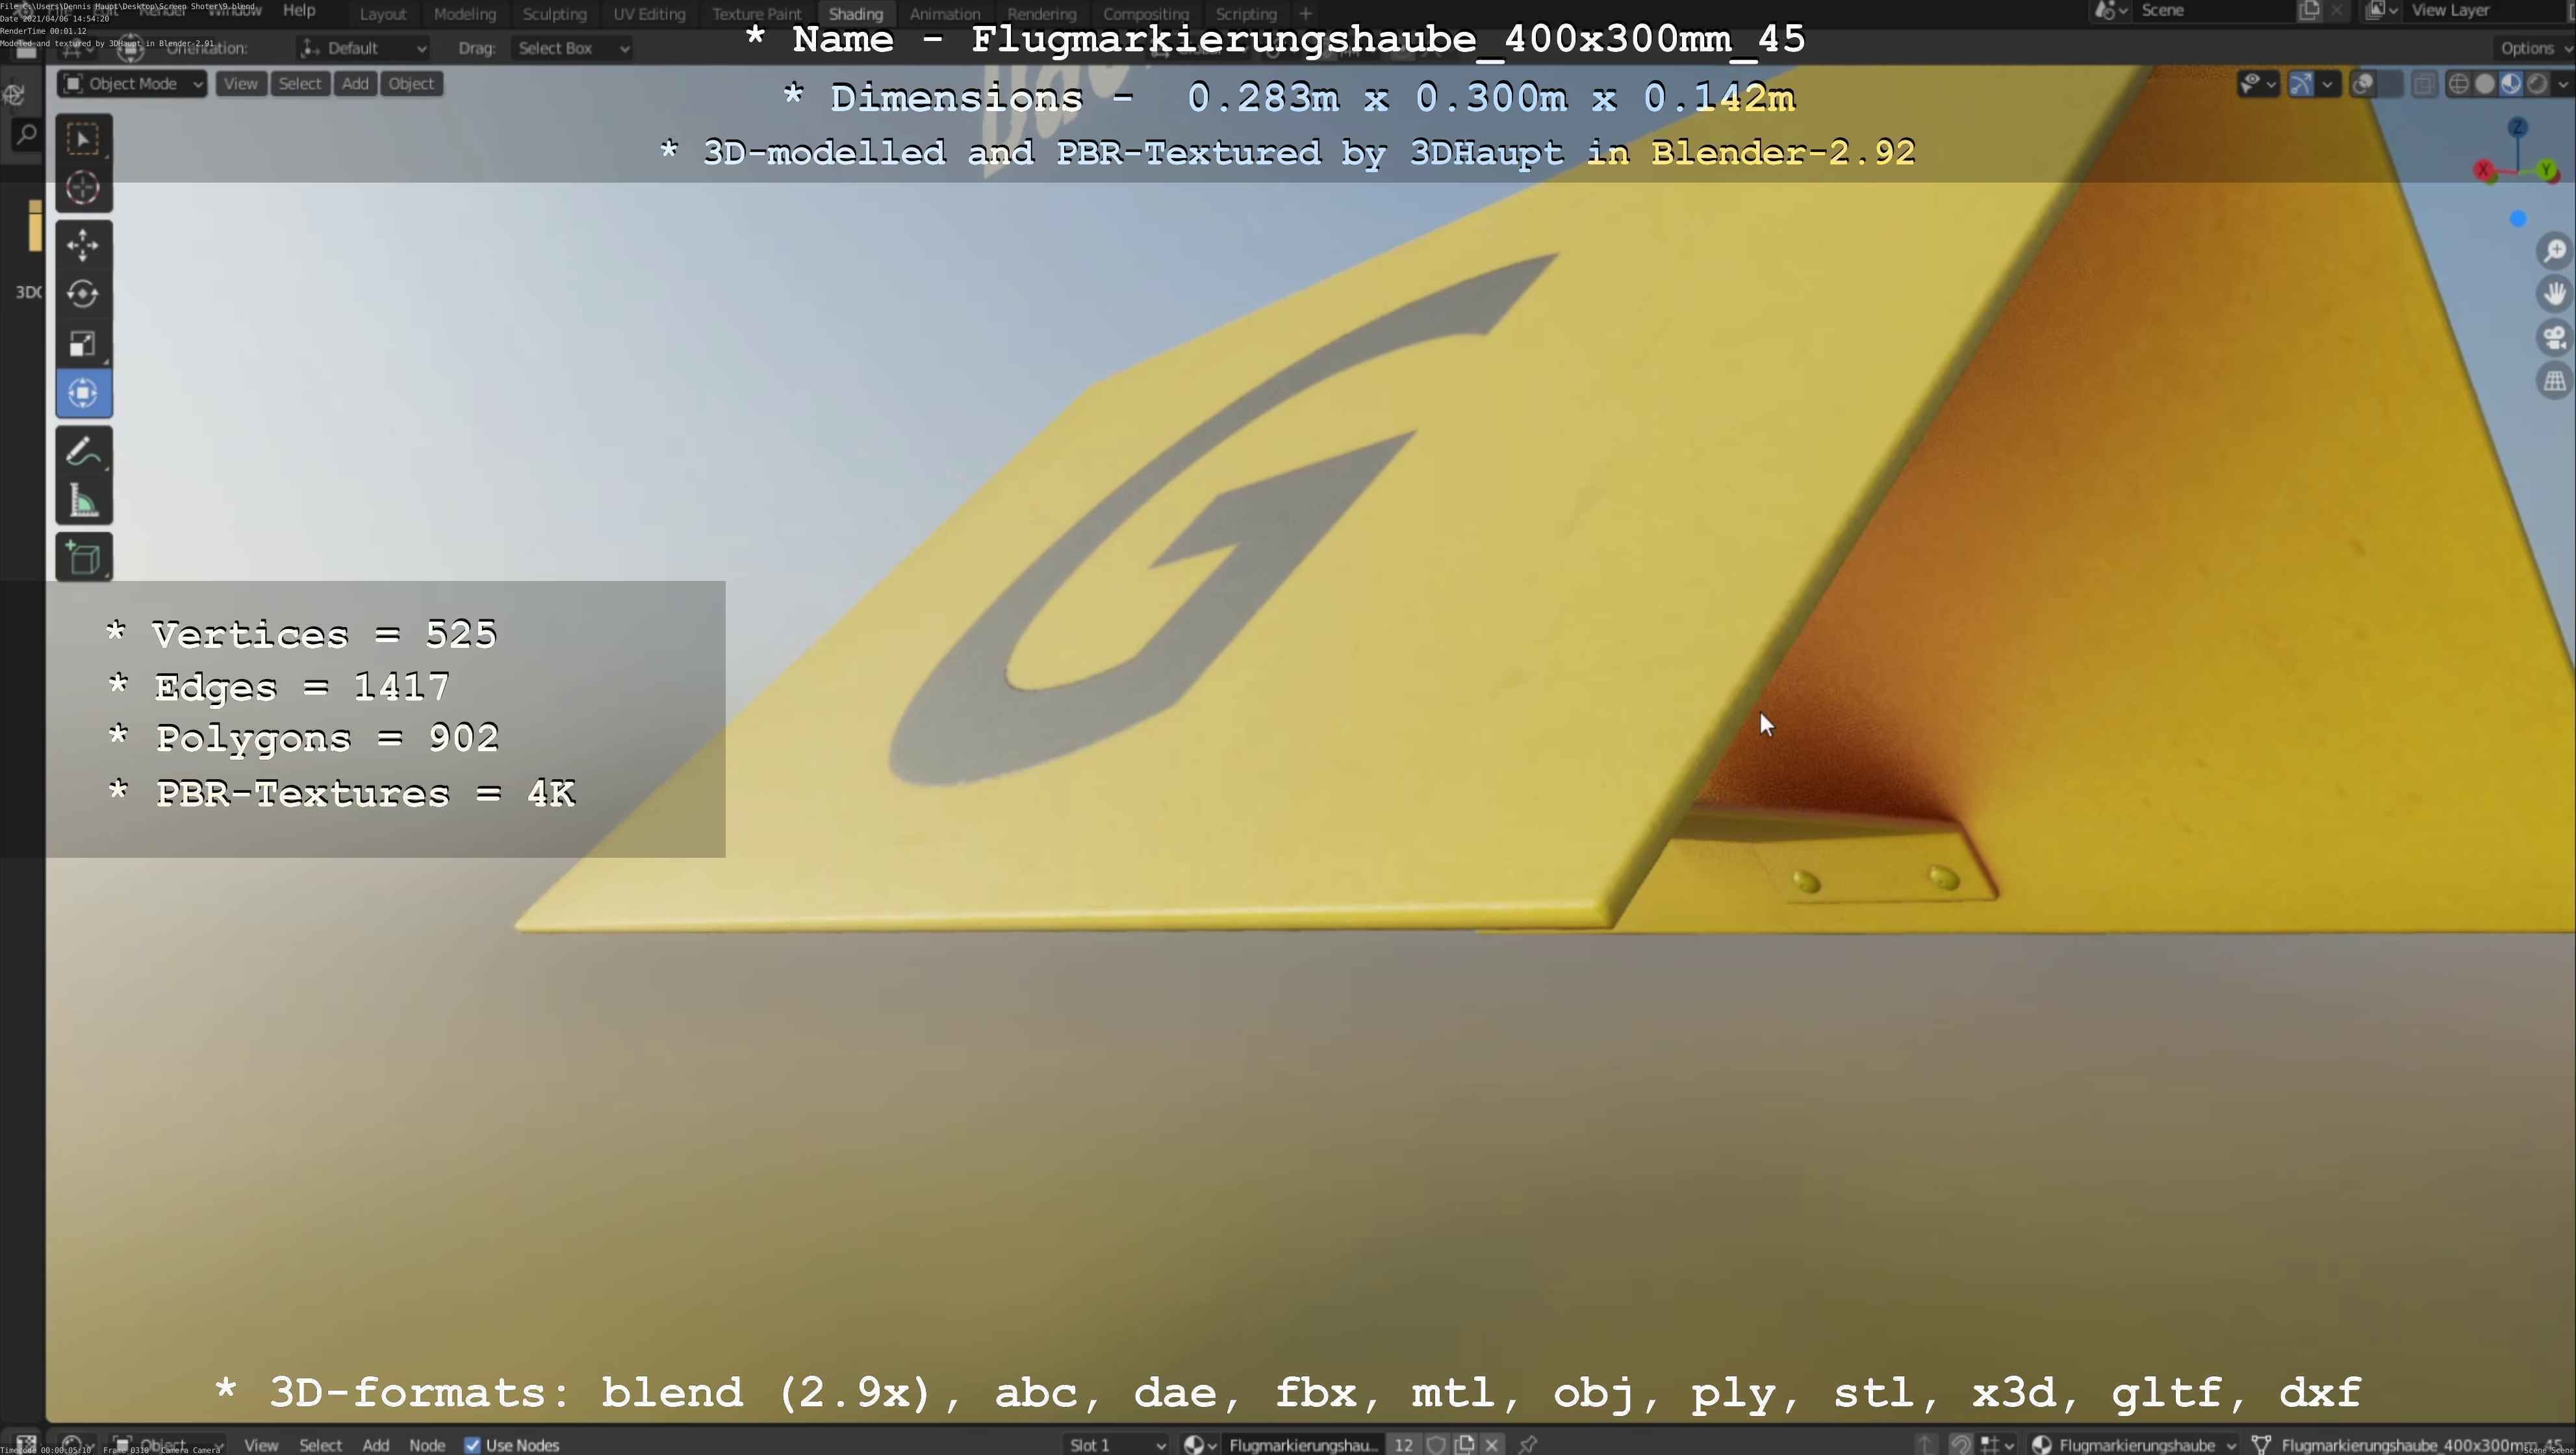2576x1455 pixels.
Task: Click the camera view navigation icon
Action: [2554, 338]
